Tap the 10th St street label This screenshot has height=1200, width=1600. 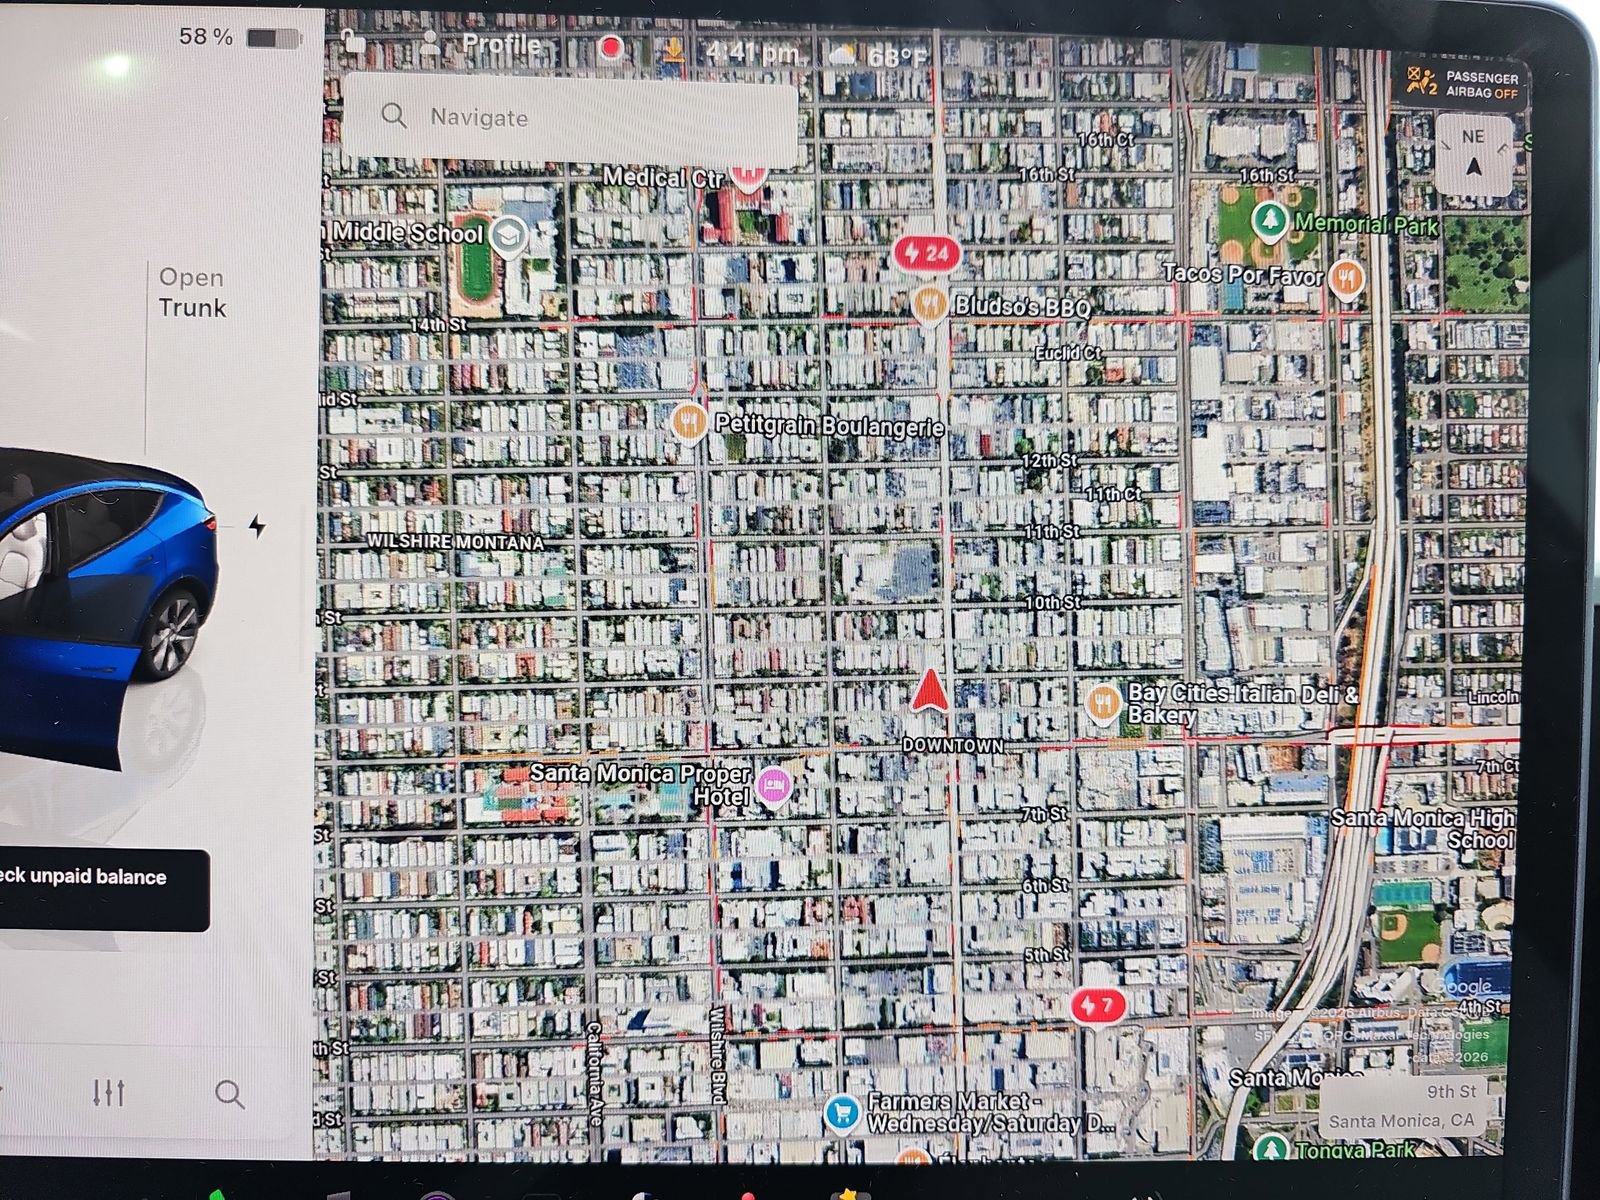point(1053,603)
